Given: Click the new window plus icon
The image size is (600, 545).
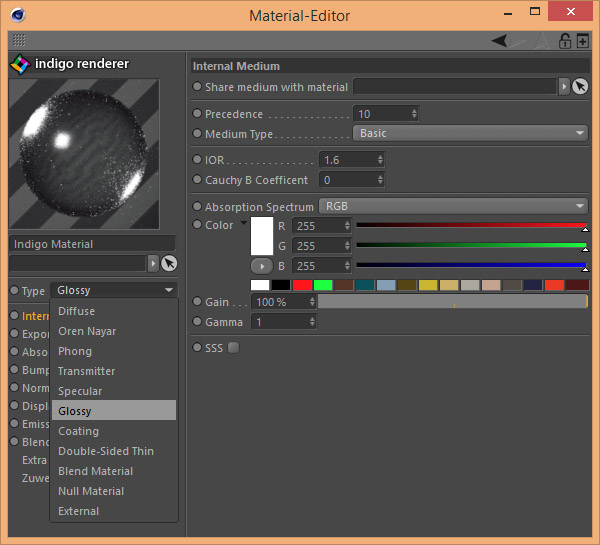Looking at the screenshot, I should (583, 41).
